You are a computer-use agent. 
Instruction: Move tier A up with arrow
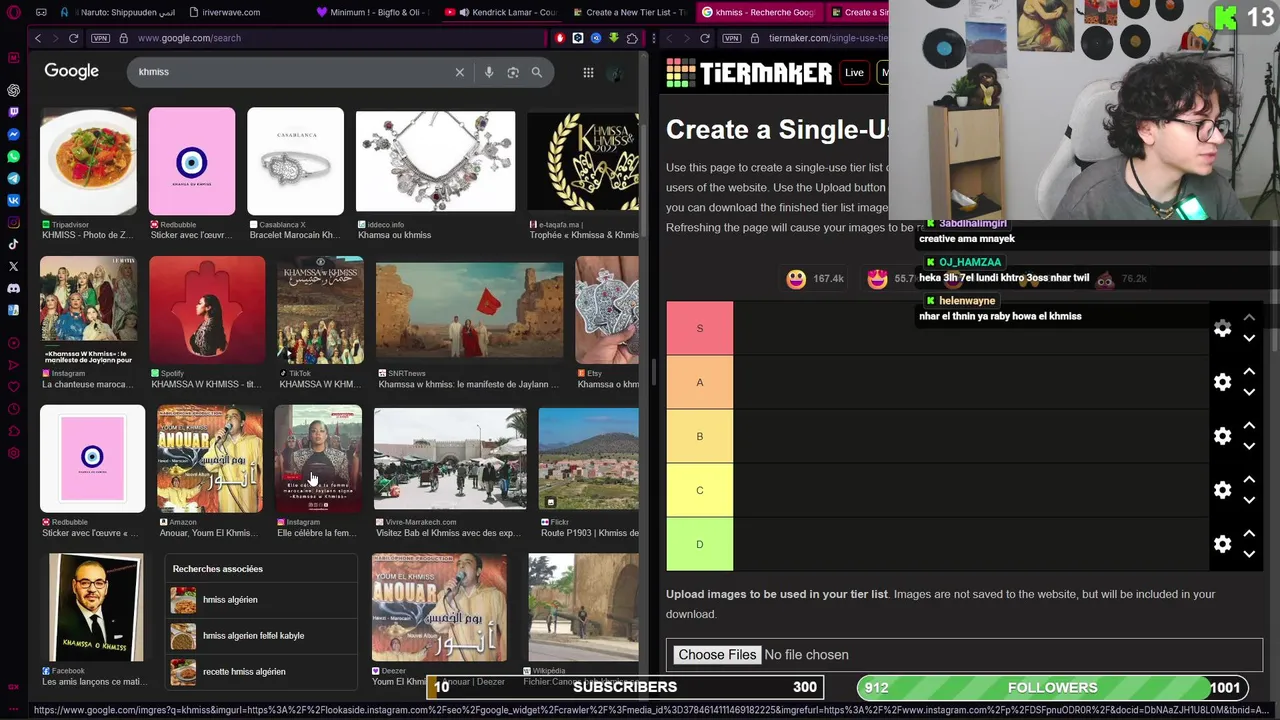(1249, 372)
